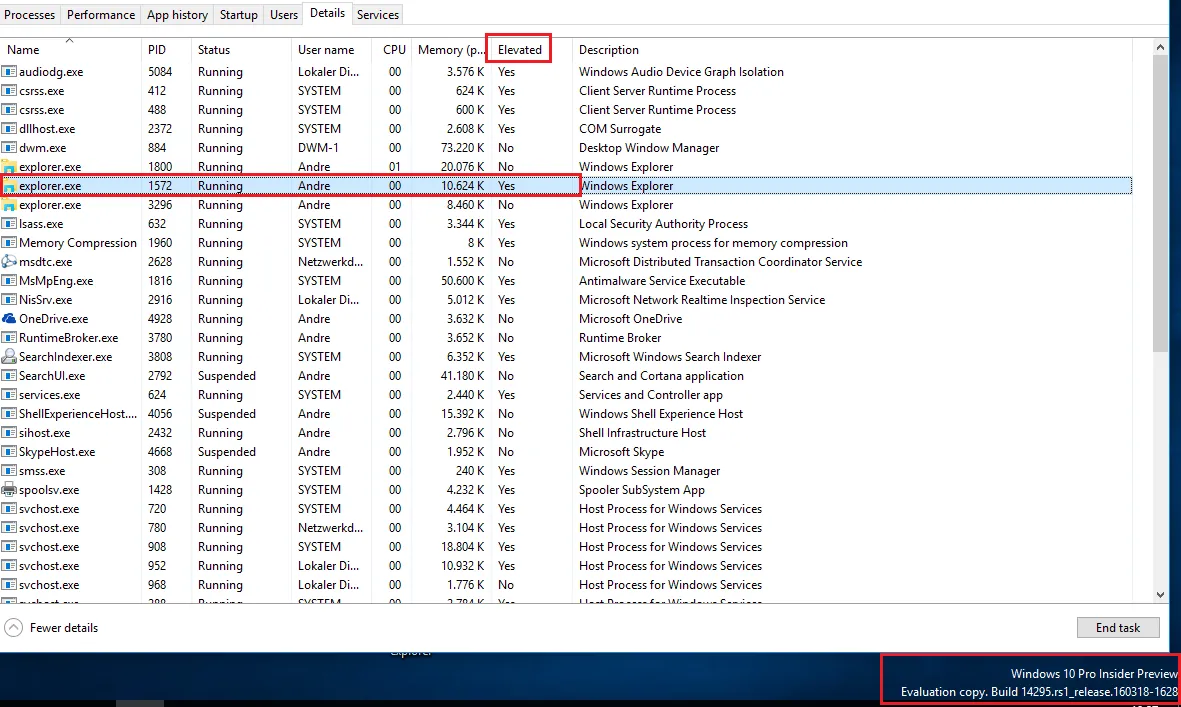Select the explorer.exe row with PID 1572
This screenshot has height=707, width=1181.
[x=566, y=185]
